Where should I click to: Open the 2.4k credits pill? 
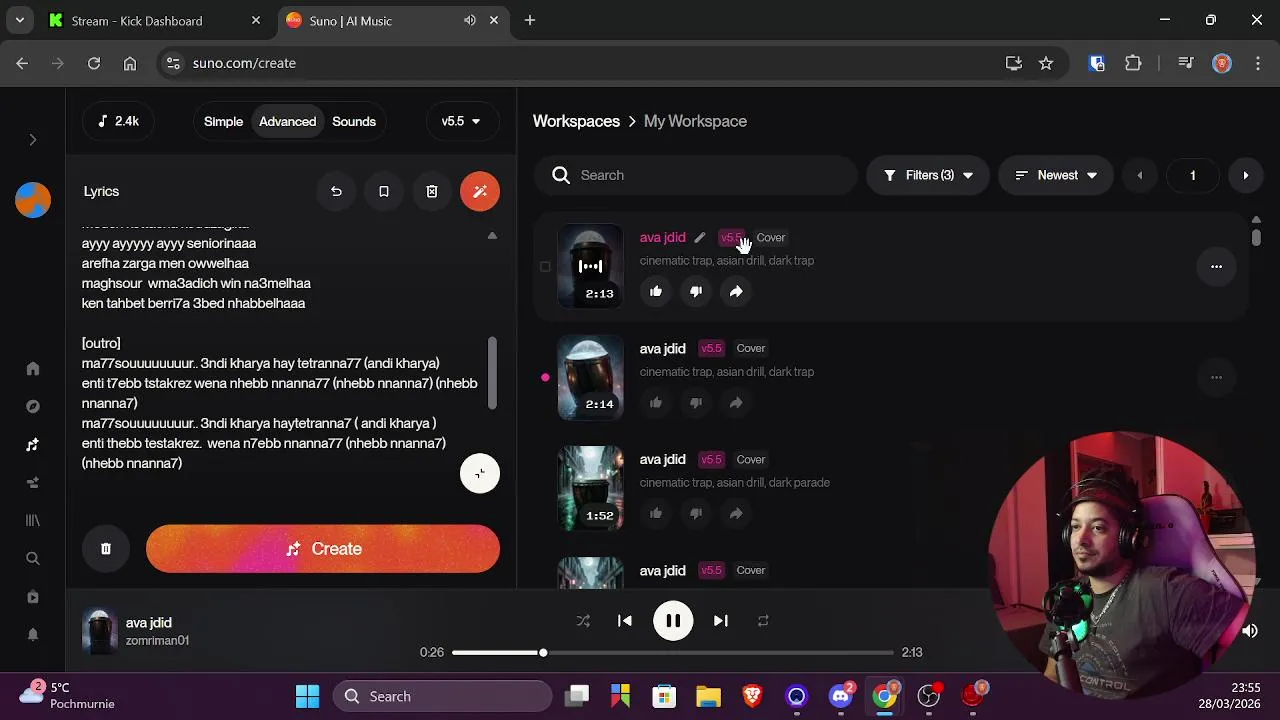click(x=119, y=121)
